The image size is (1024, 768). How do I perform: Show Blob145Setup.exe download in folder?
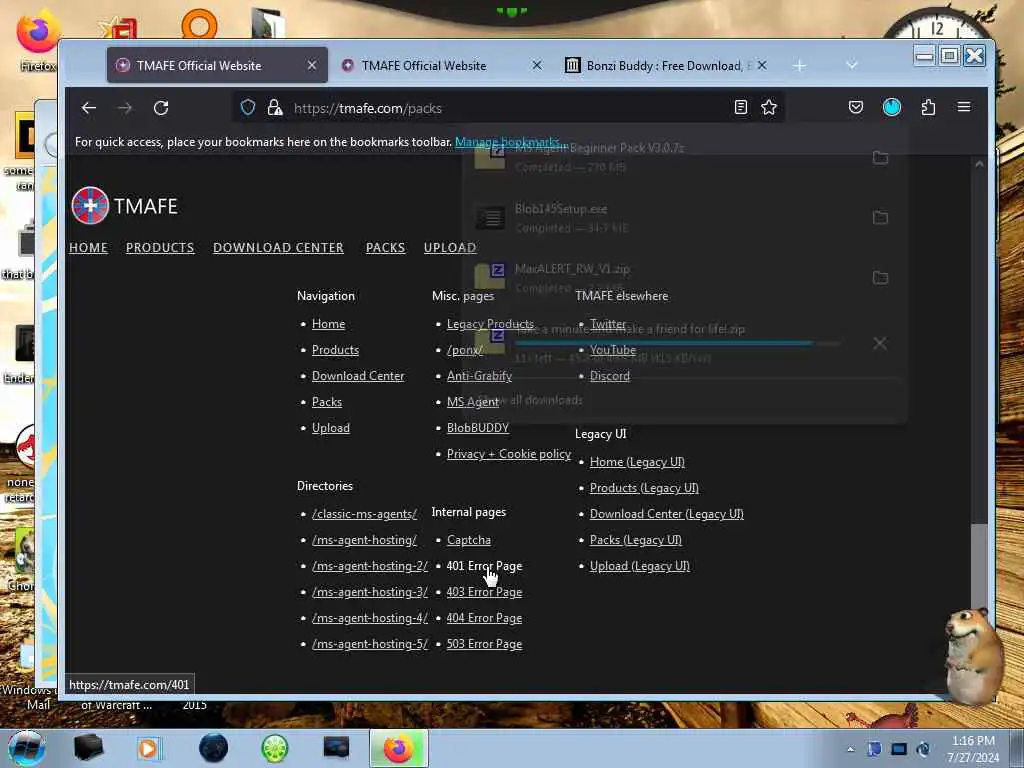tap(880, 217)
